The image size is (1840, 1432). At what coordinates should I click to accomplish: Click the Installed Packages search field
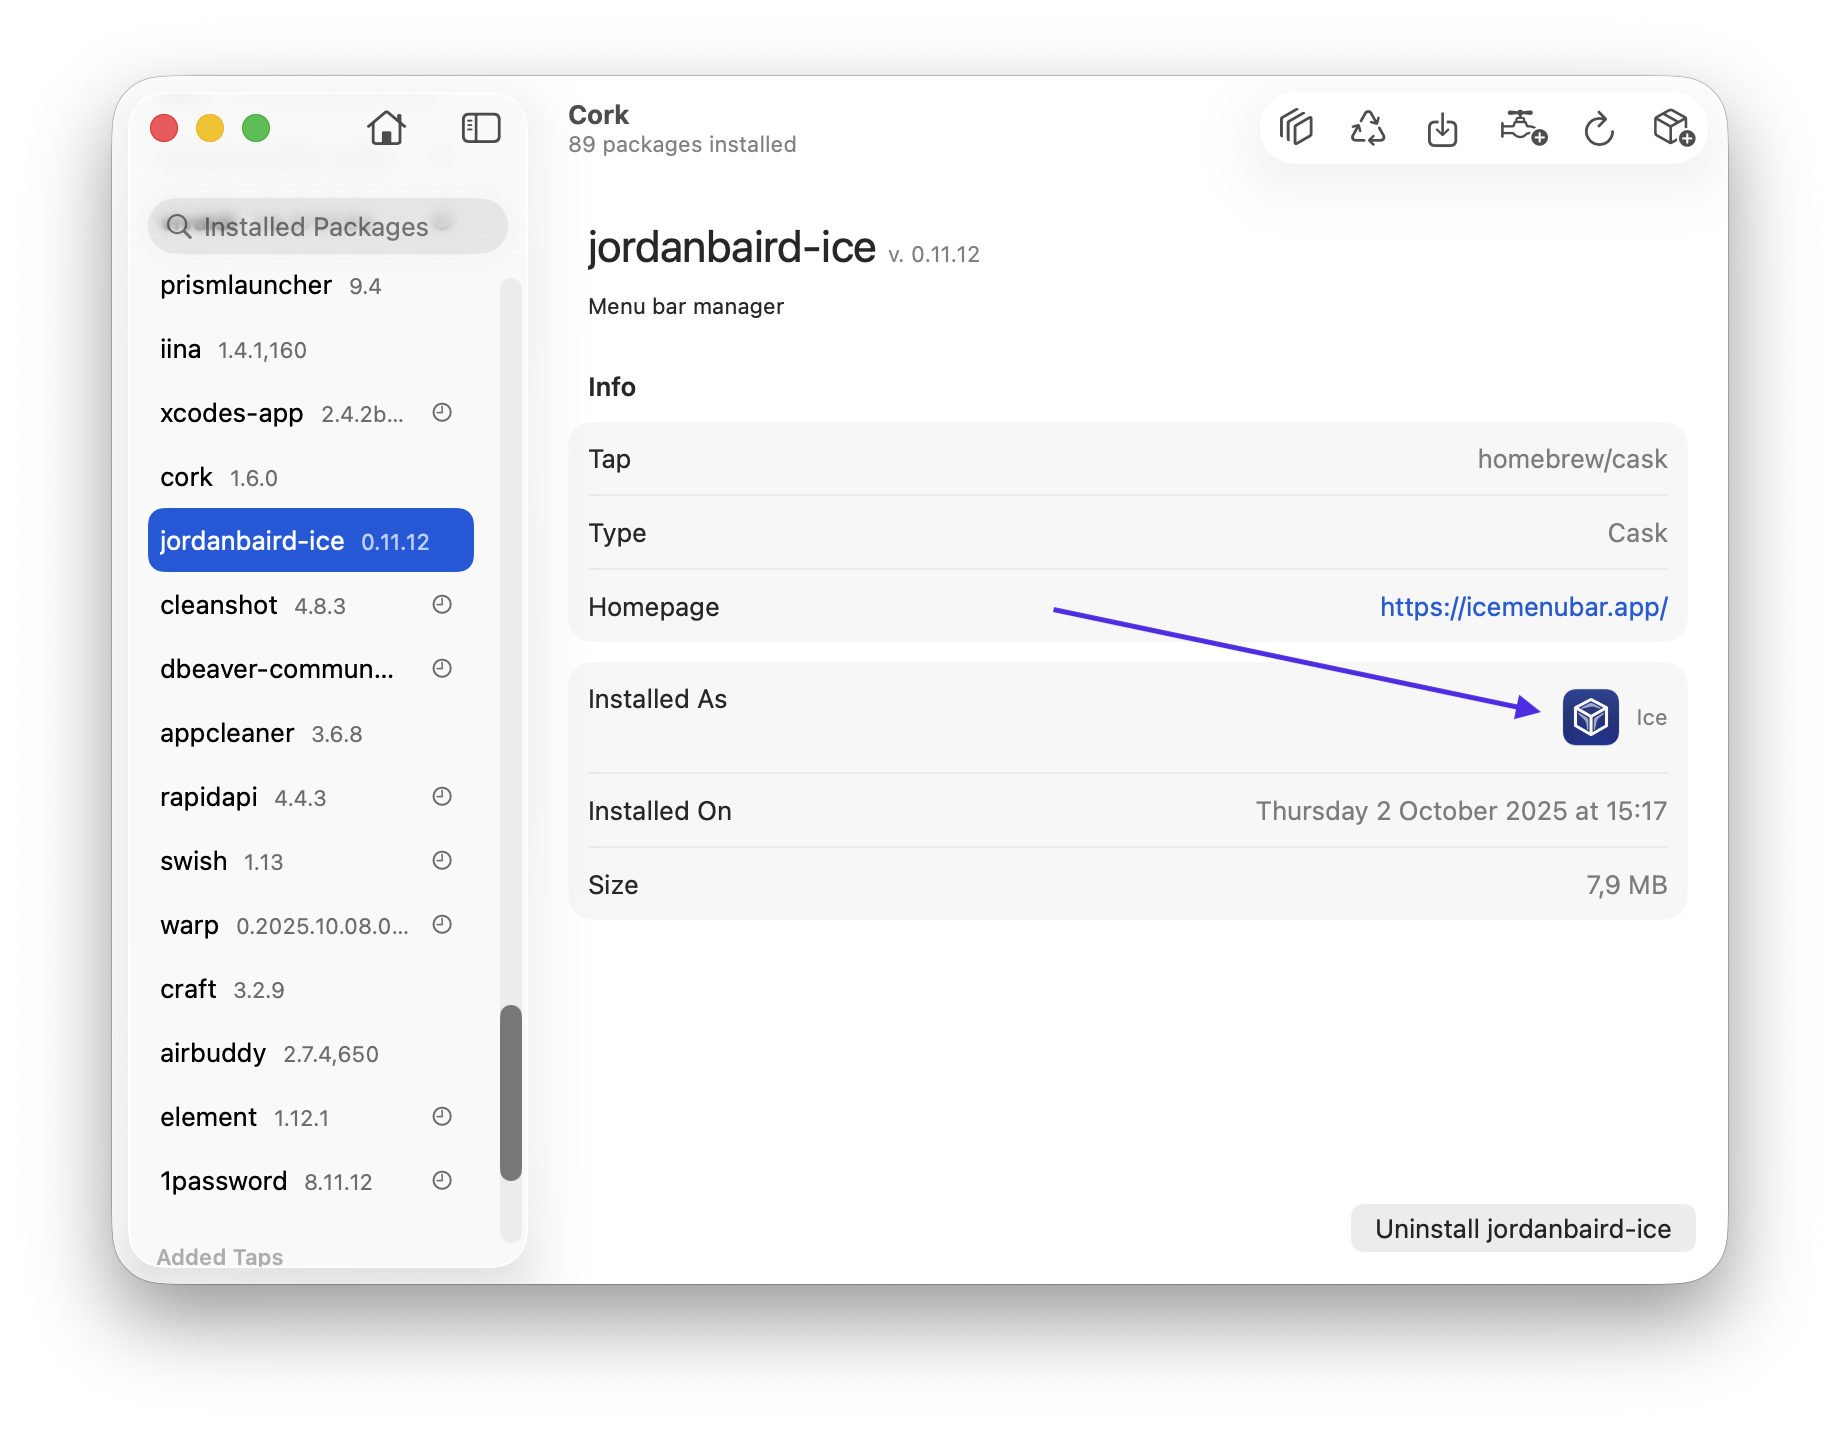click(x=327, y=227)
